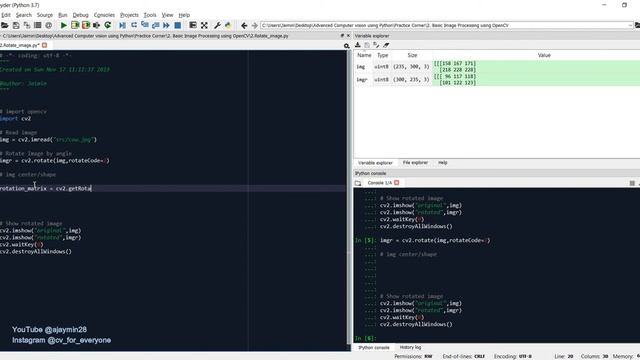Run current cell toolbar icon

[x=75, y=25]
